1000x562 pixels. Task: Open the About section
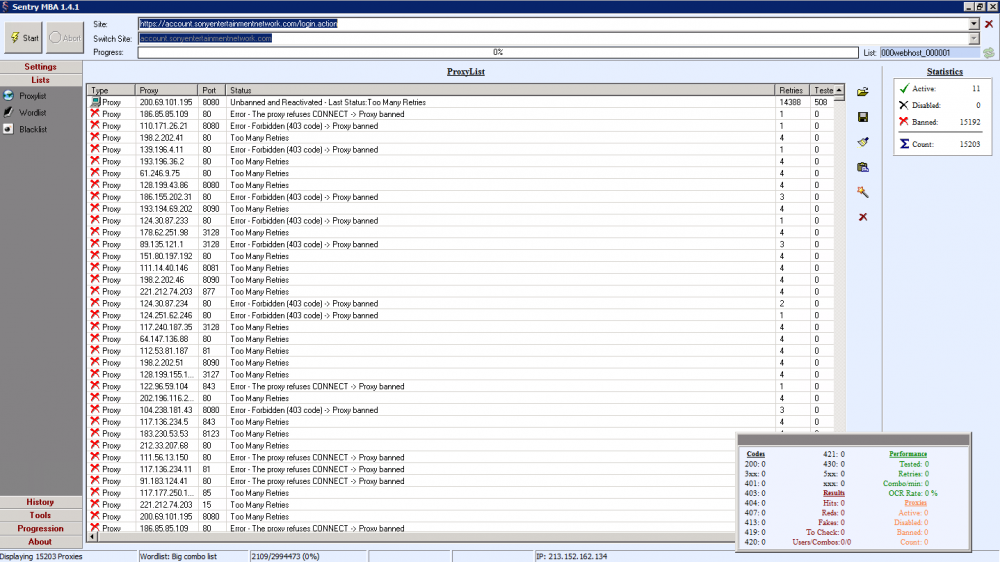click(x=41, y=542)
